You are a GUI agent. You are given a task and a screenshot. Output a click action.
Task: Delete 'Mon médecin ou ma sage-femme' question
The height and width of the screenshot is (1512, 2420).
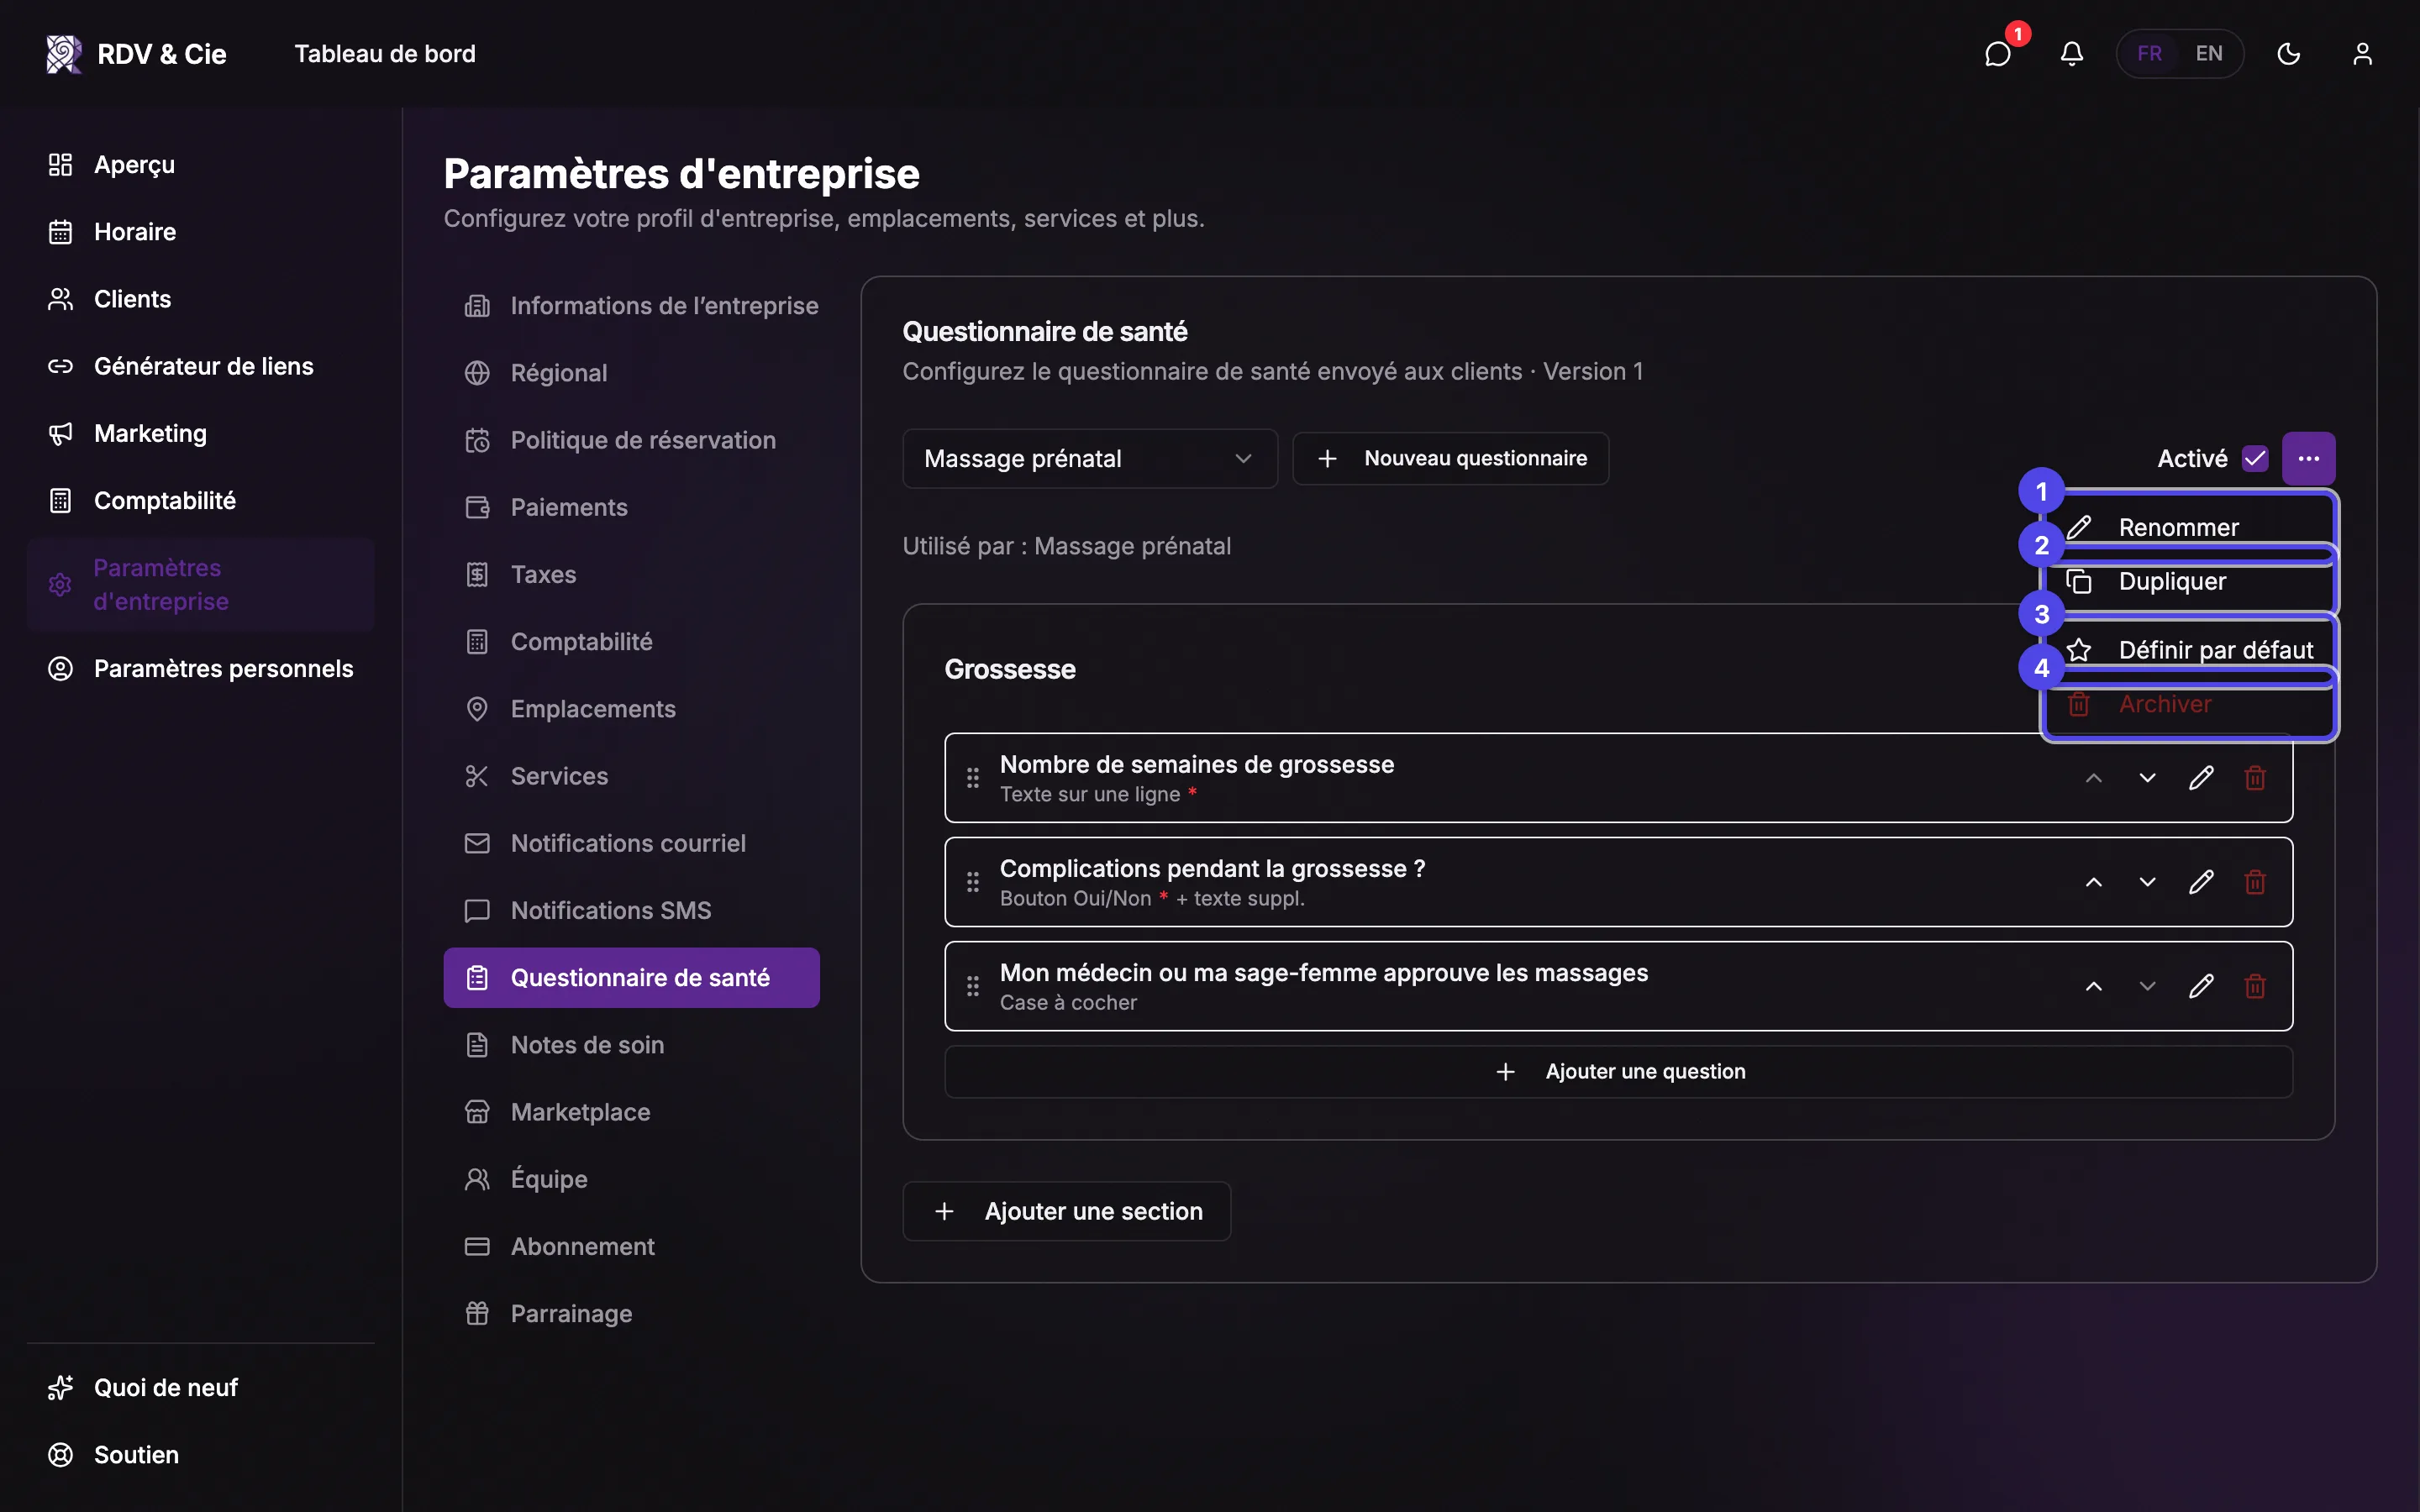coord(2255,987)
